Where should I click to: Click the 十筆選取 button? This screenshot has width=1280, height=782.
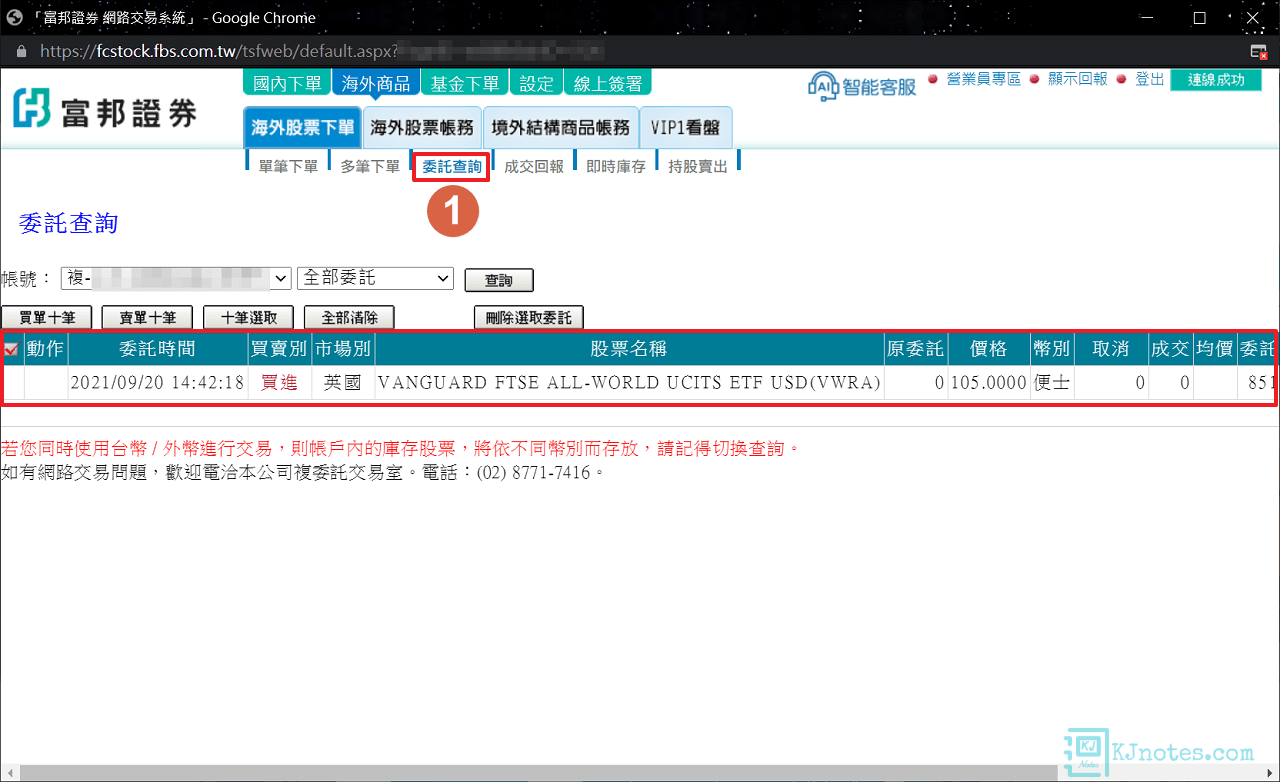coord(248,317)
